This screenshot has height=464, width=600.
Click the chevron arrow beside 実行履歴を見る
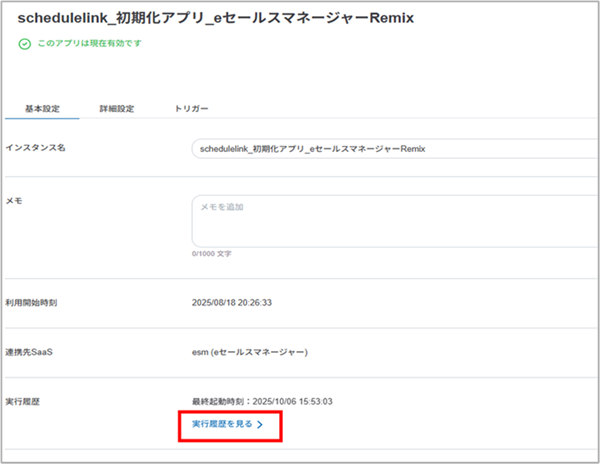pos(260,425)
